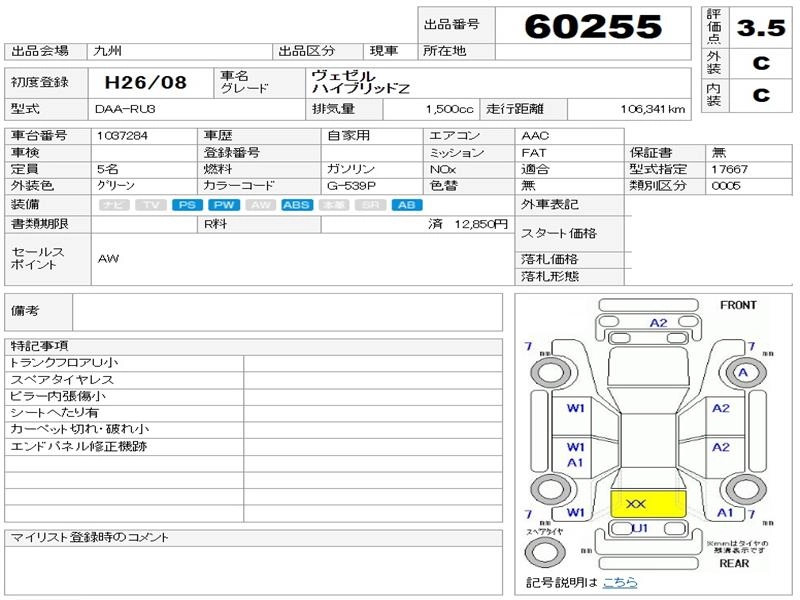Select the blue AB airbag badge

(x=407, y=205)
